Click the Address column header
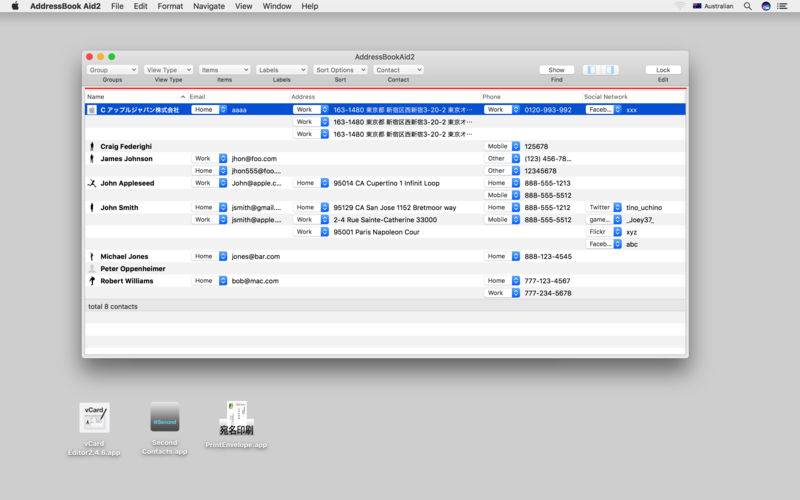The width and height of the screenshot is (800, 500). point(385,97)
